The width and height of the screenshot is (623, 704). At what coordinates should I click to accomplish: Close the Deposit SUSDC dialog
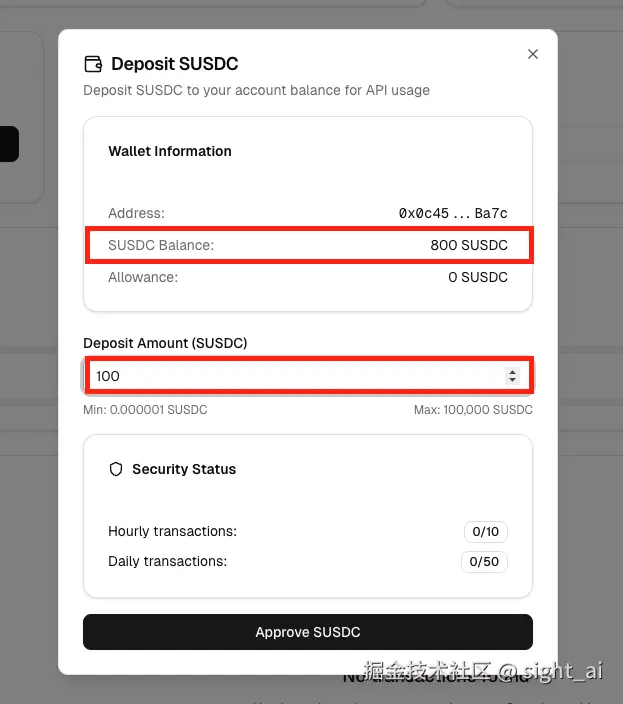[x=532, y=54]
